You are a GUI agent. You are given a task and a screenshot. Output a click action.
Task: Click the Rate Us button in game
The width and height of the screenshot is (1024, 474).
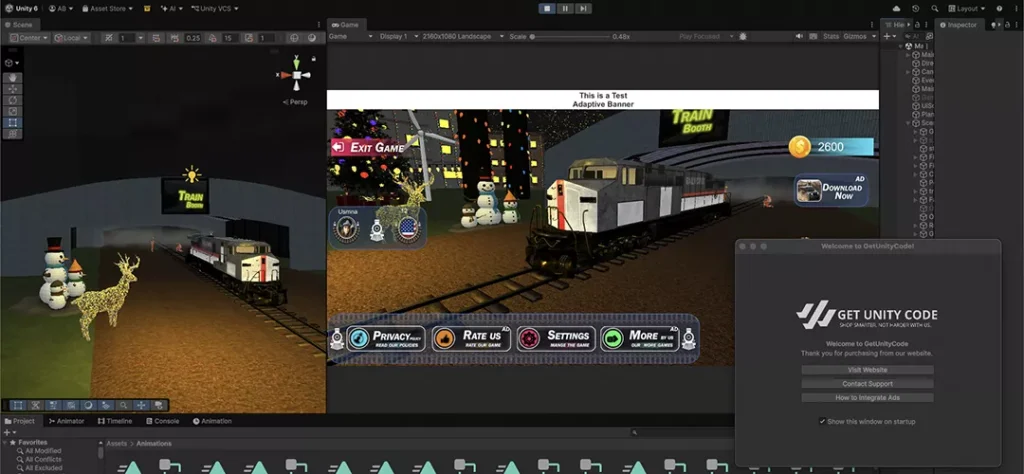click(471, 339)
